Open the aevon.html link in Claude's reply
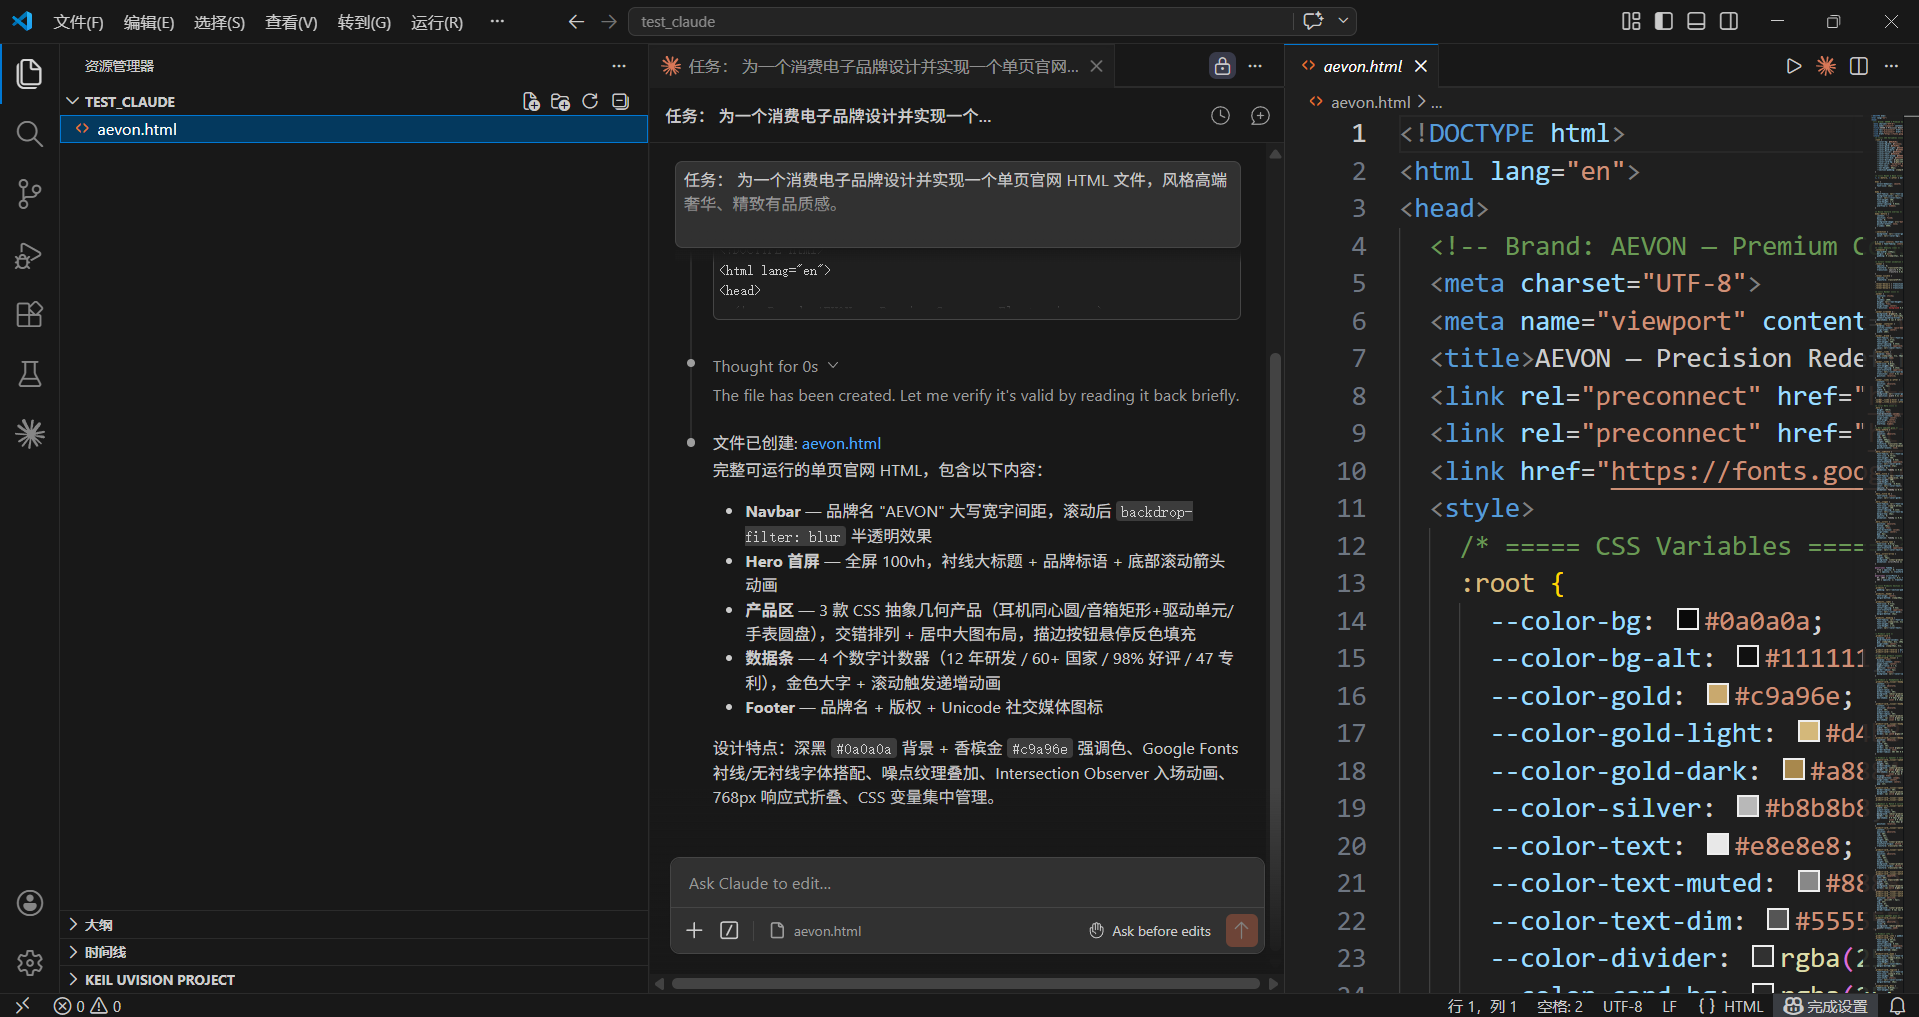Image resolution: width=1919 pixels, height=1017 pixels. (x=840, y=443)
